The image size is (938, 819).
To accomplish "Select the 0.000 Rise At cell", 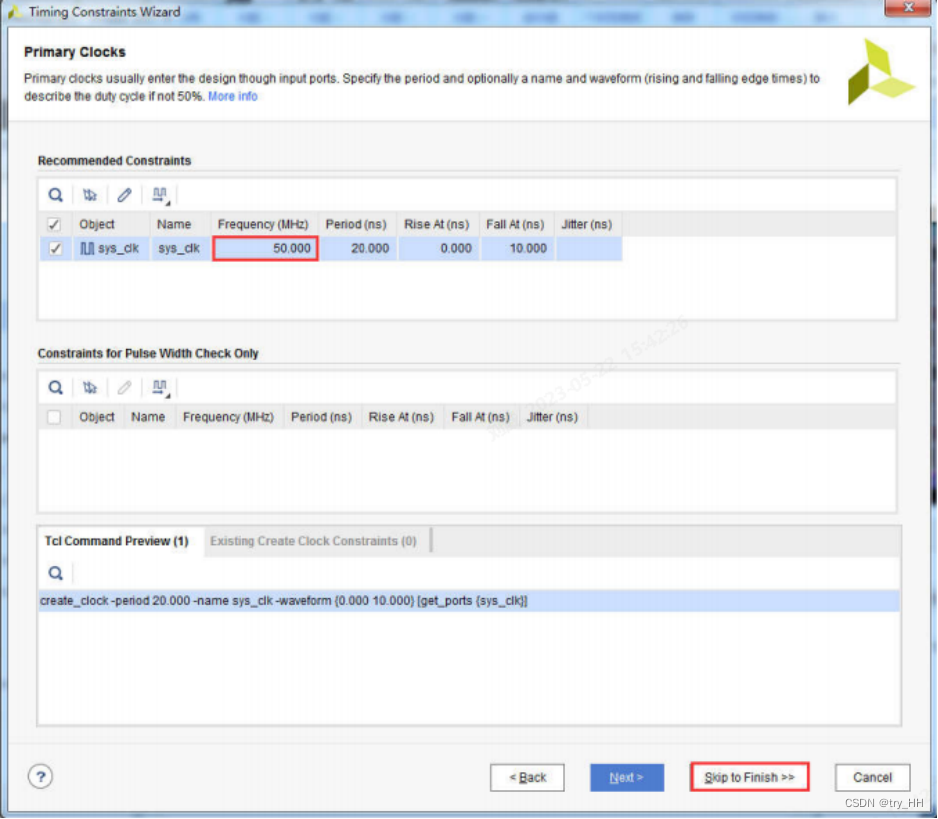I will coord(438,248).
